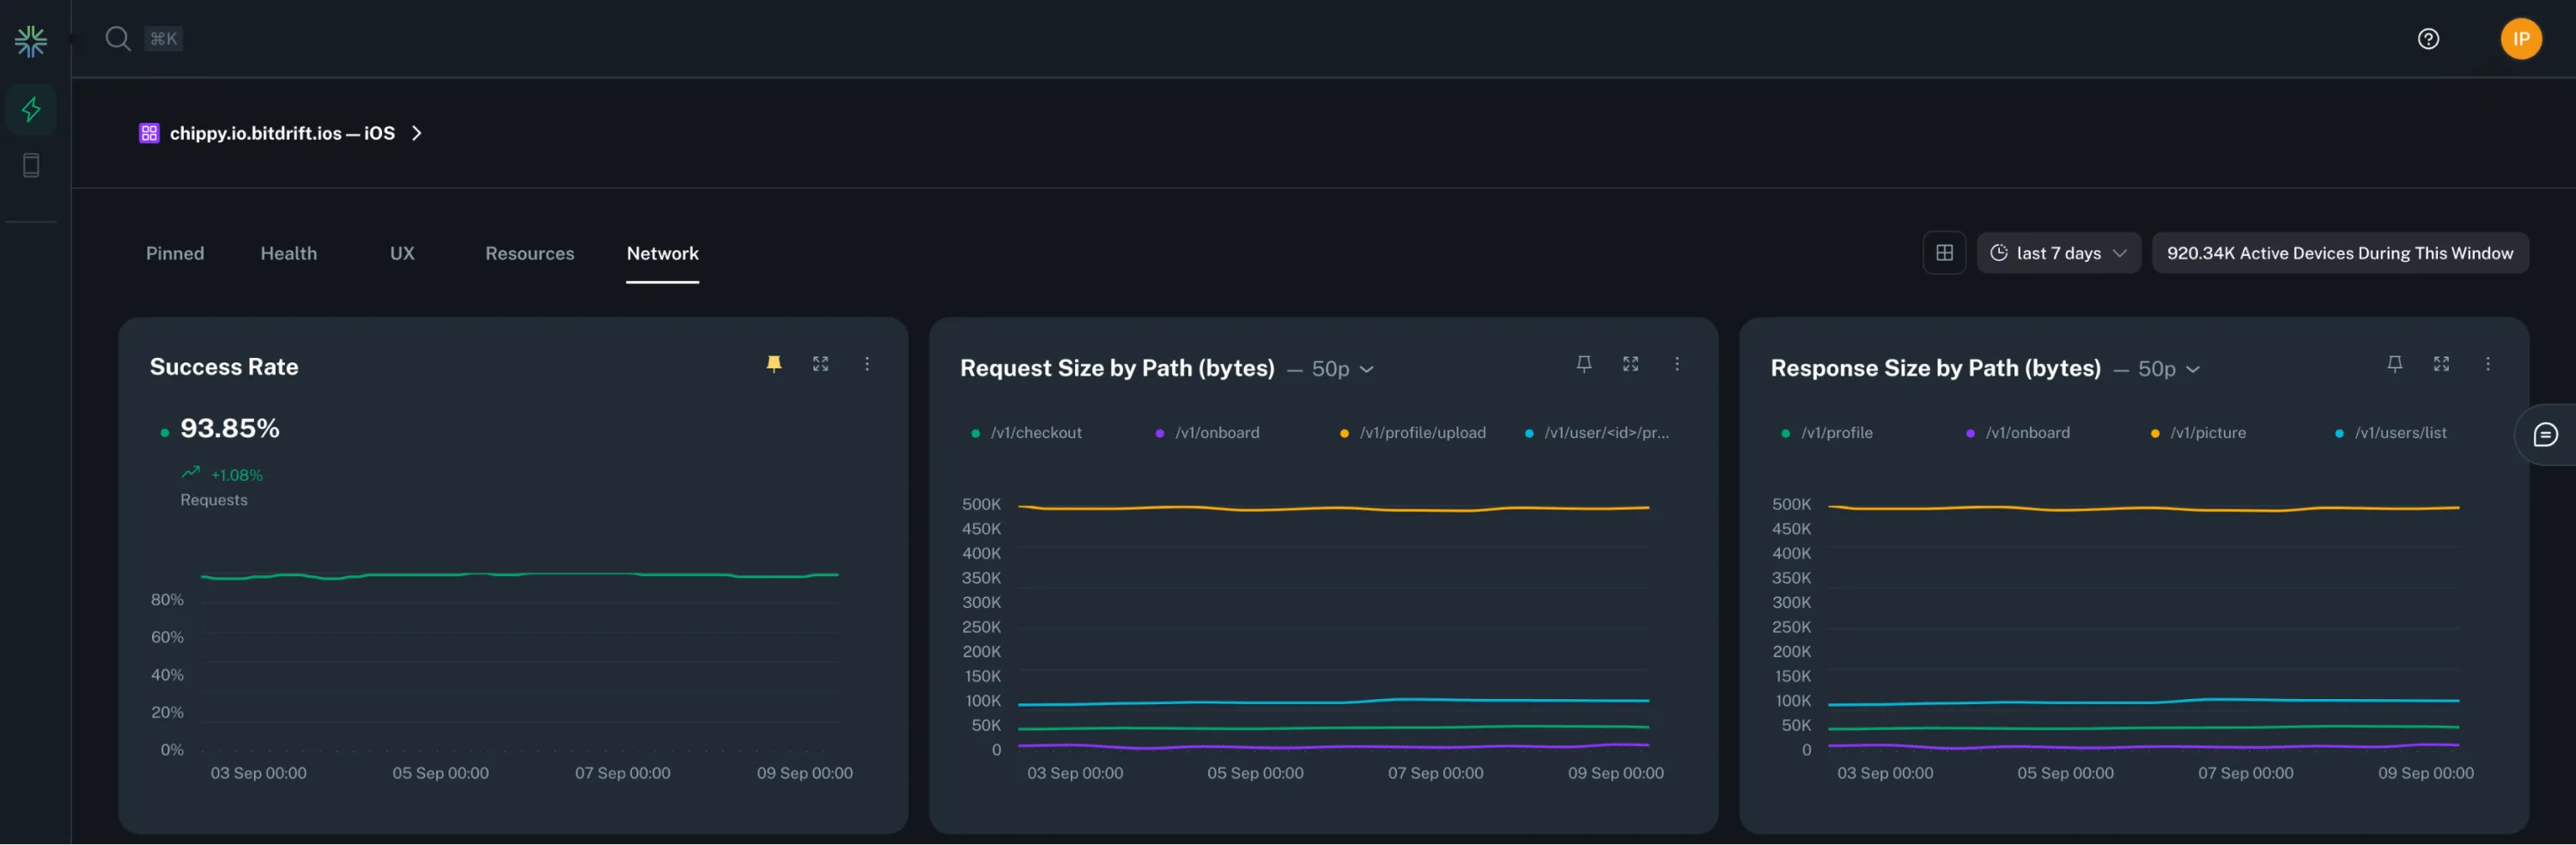Switch to the Health tab
Image resolution: width=2576 pixels, height=845 pixels.
pos(289,253)
